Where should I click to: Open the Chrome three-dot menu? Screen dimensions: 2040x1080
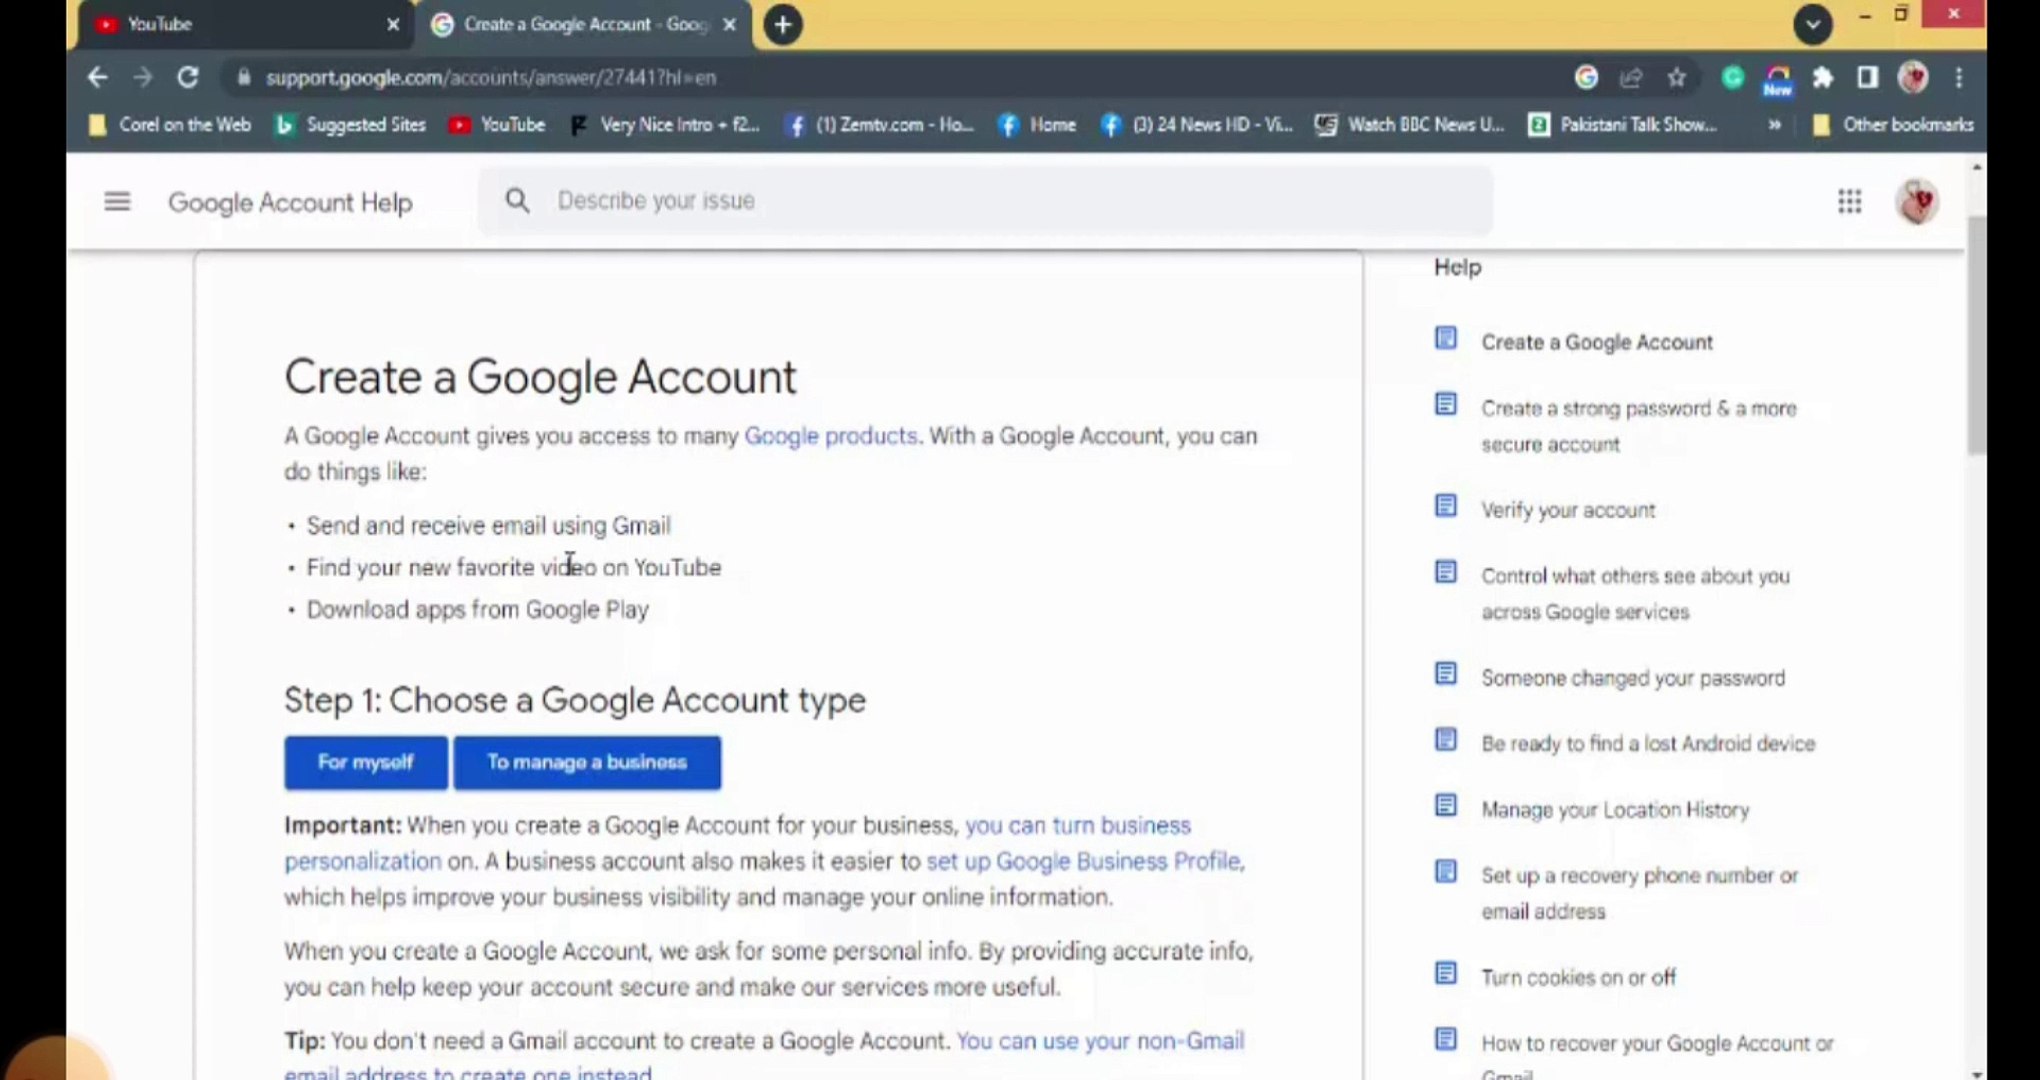1957,77
